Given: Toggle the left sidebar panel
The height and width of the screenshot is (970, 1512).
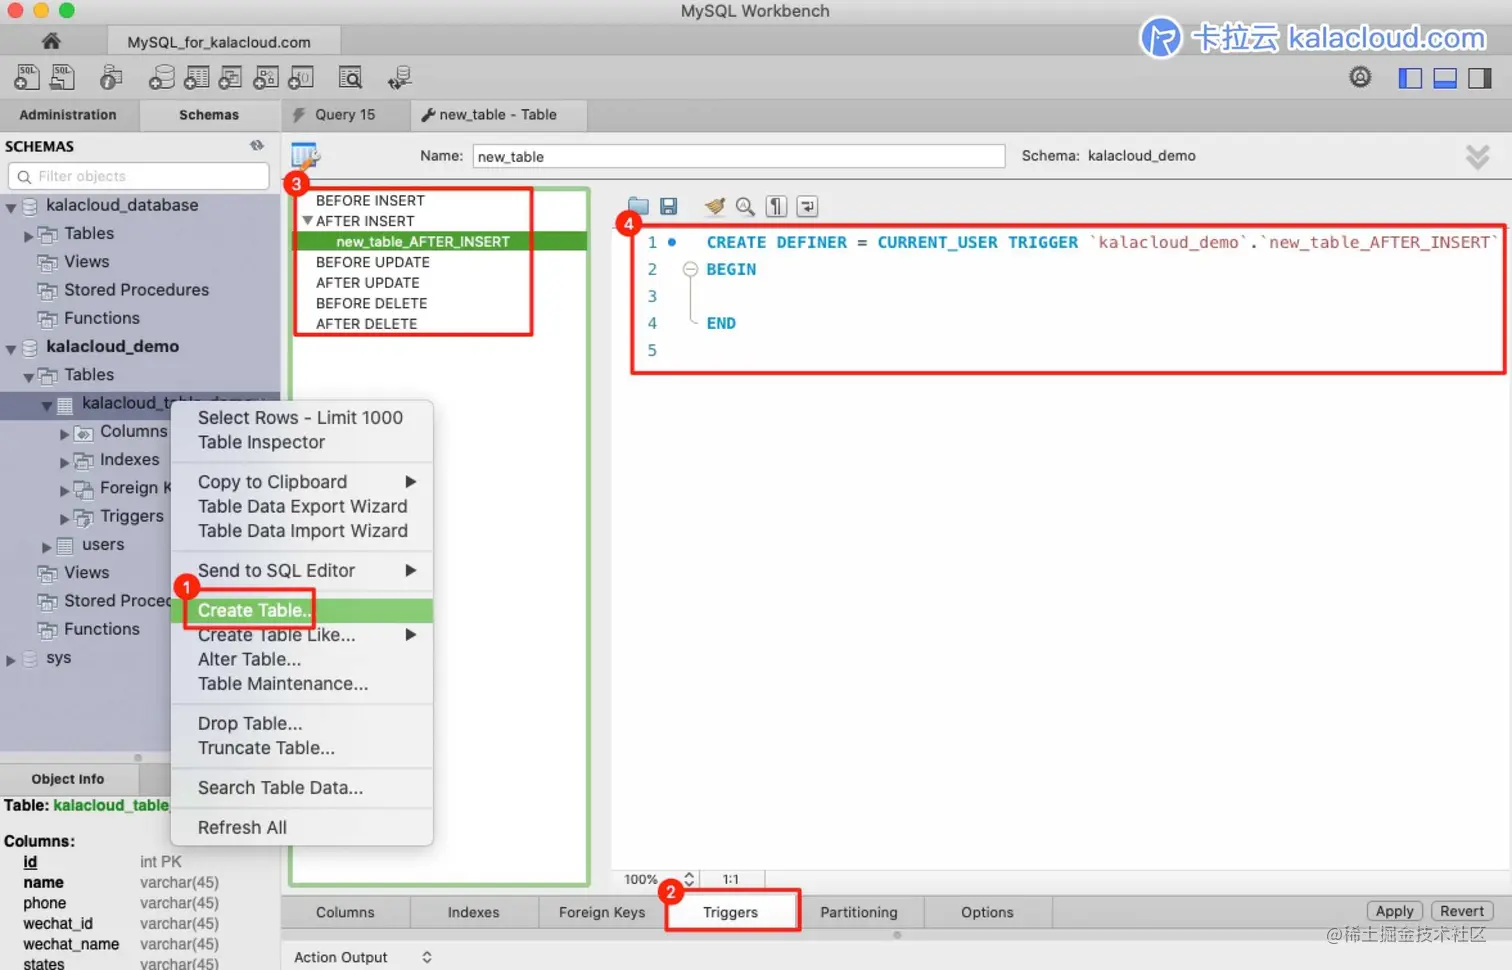Looking at the screenshot, I should [1410, 78].
